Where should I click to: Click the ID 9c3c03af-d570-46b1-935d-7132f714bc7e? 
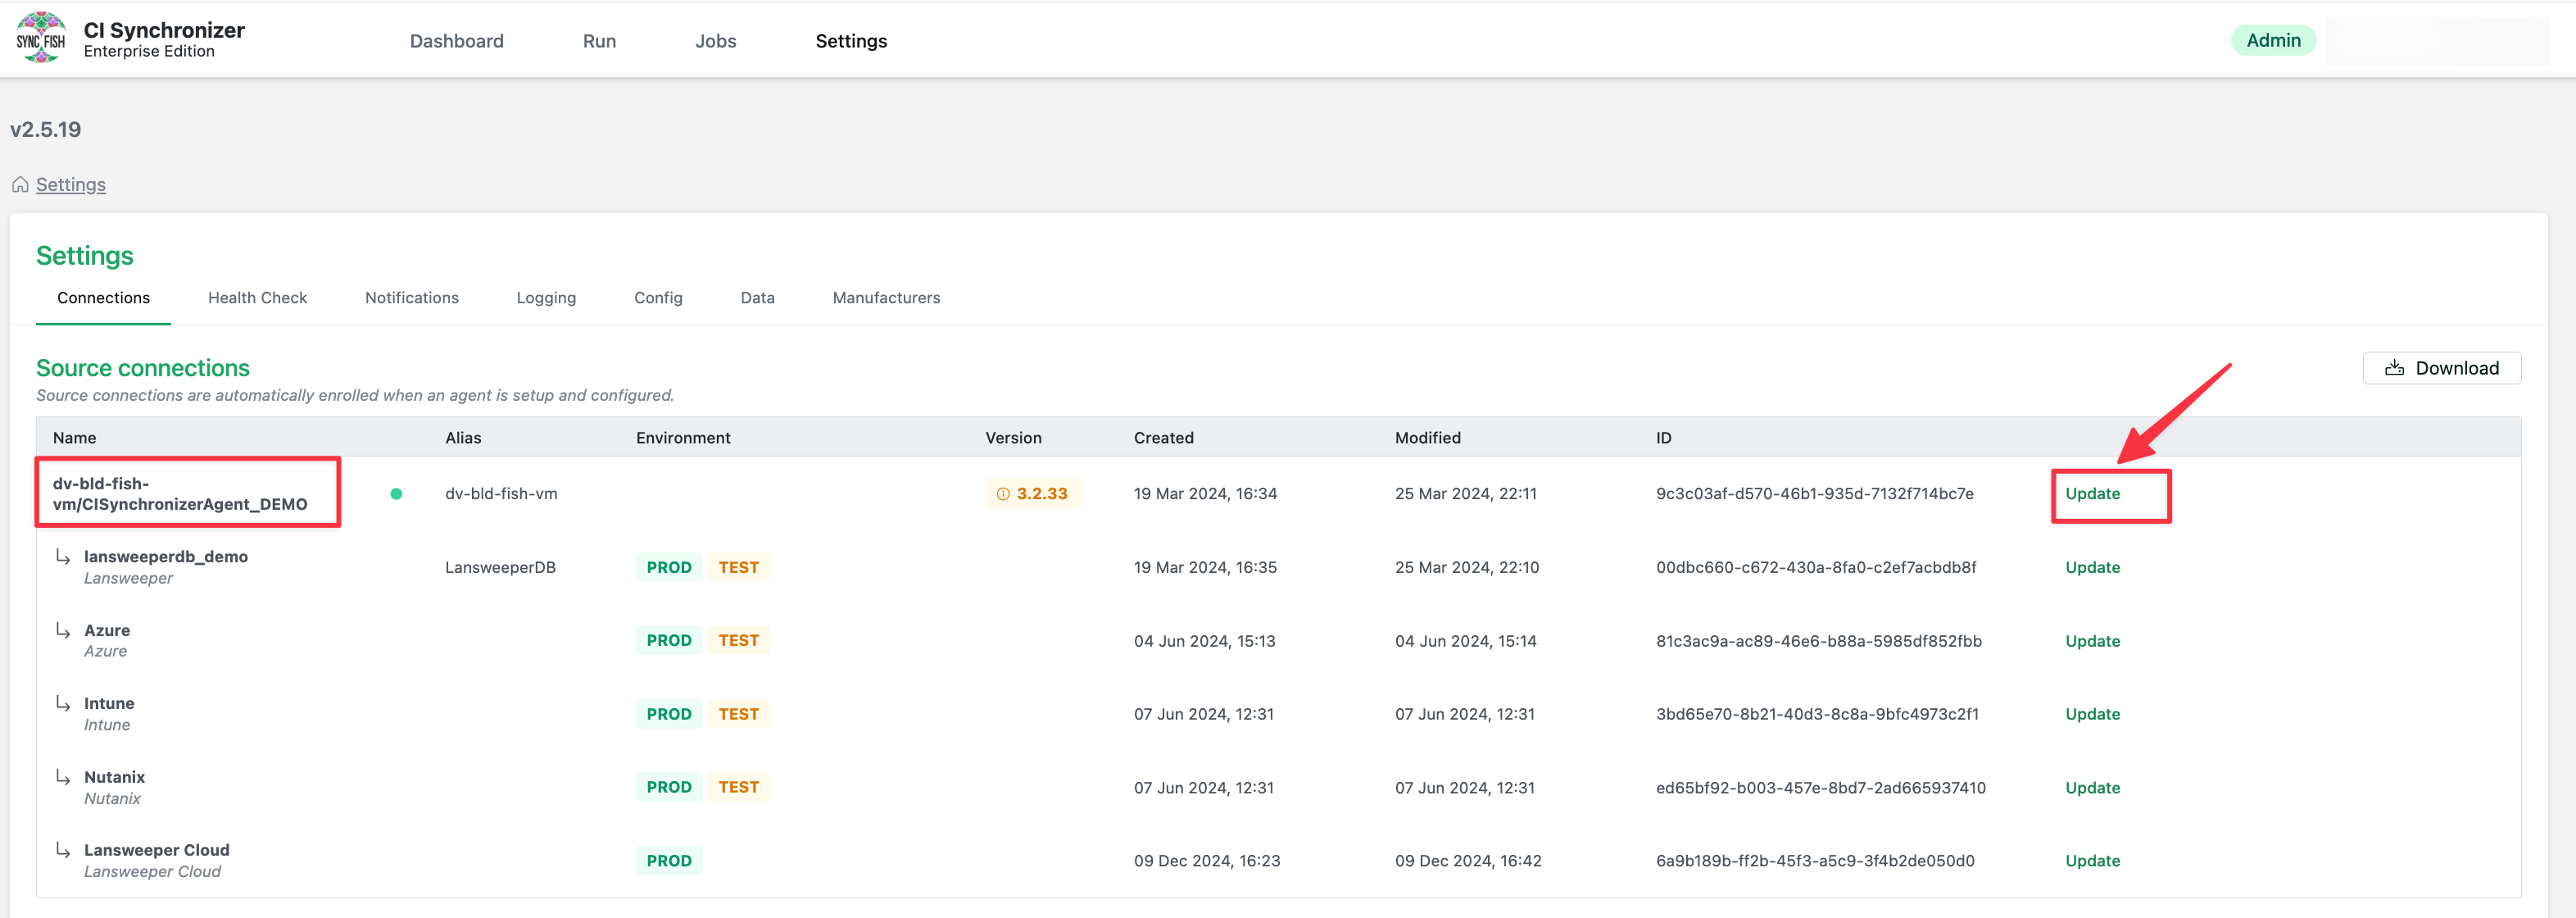pyautogui.click(x=1815, y=494)
